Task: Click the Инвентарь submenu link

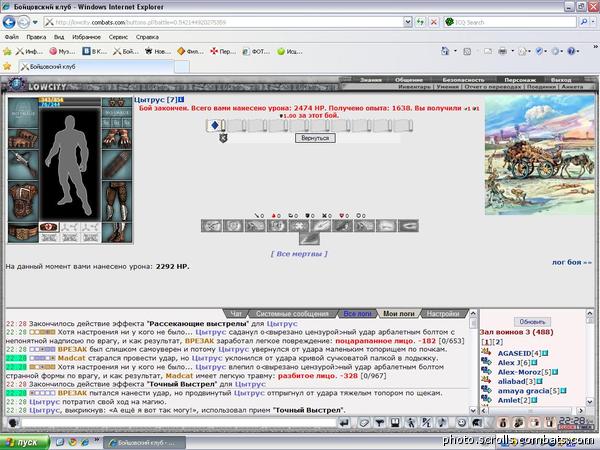Action: pos(414,87)
